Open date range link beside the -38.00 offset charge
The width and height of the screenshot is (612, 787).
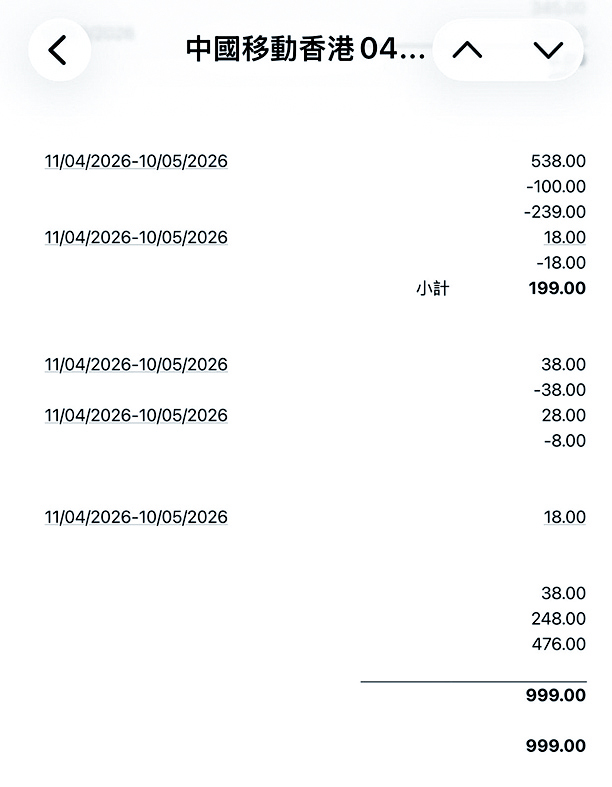(x=136, y=365)
